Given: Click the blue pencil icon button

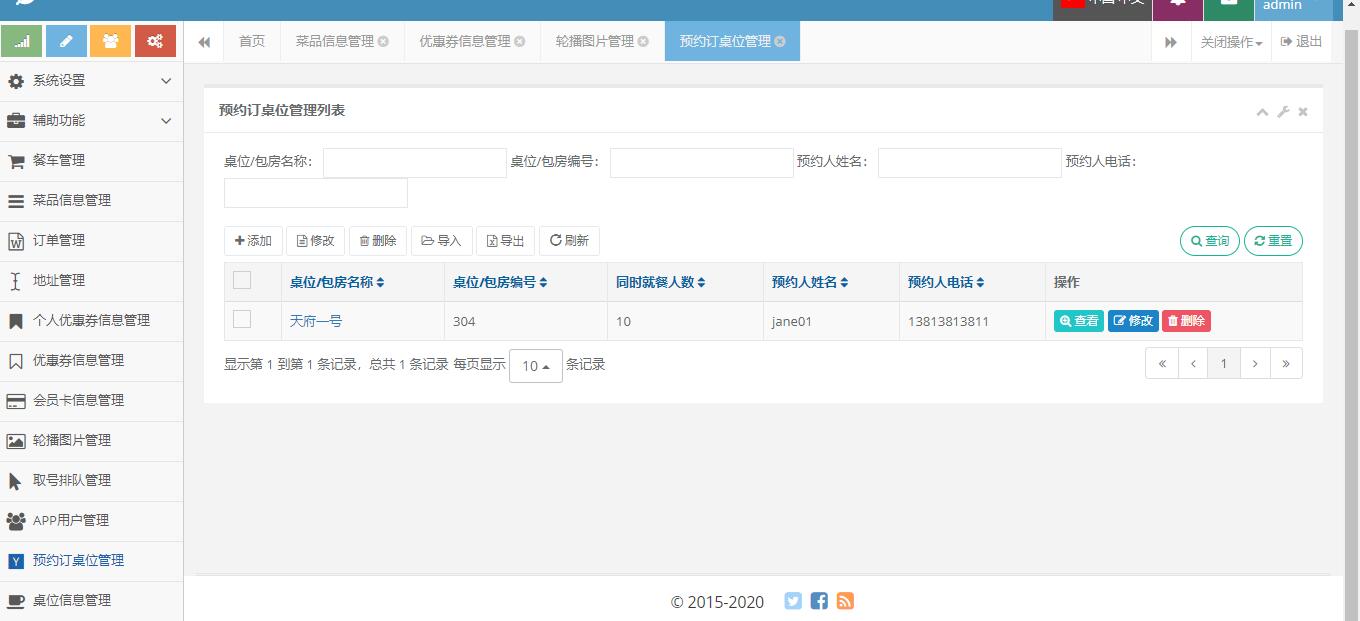Looking at the screenshot, I should pos(66,41).
